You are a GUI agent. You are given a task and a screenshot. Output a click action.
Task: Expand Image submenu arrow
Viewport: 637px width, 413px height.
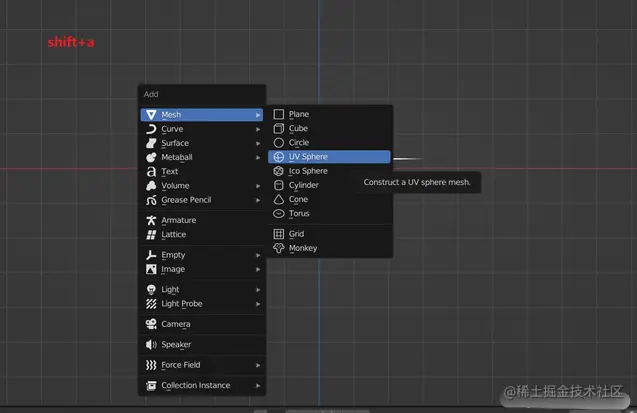pos(258,270)
